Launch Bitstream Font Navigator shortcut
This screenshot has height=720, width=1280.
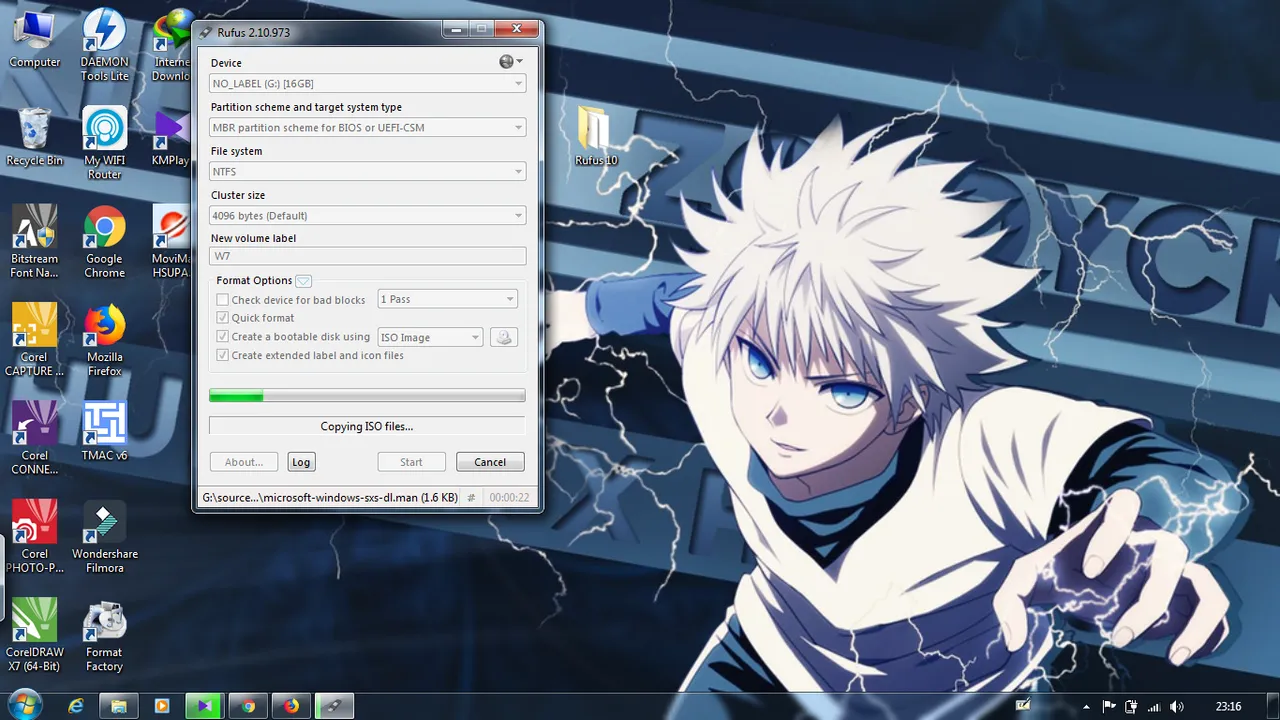pyautogui.click(x=35, y=241)
